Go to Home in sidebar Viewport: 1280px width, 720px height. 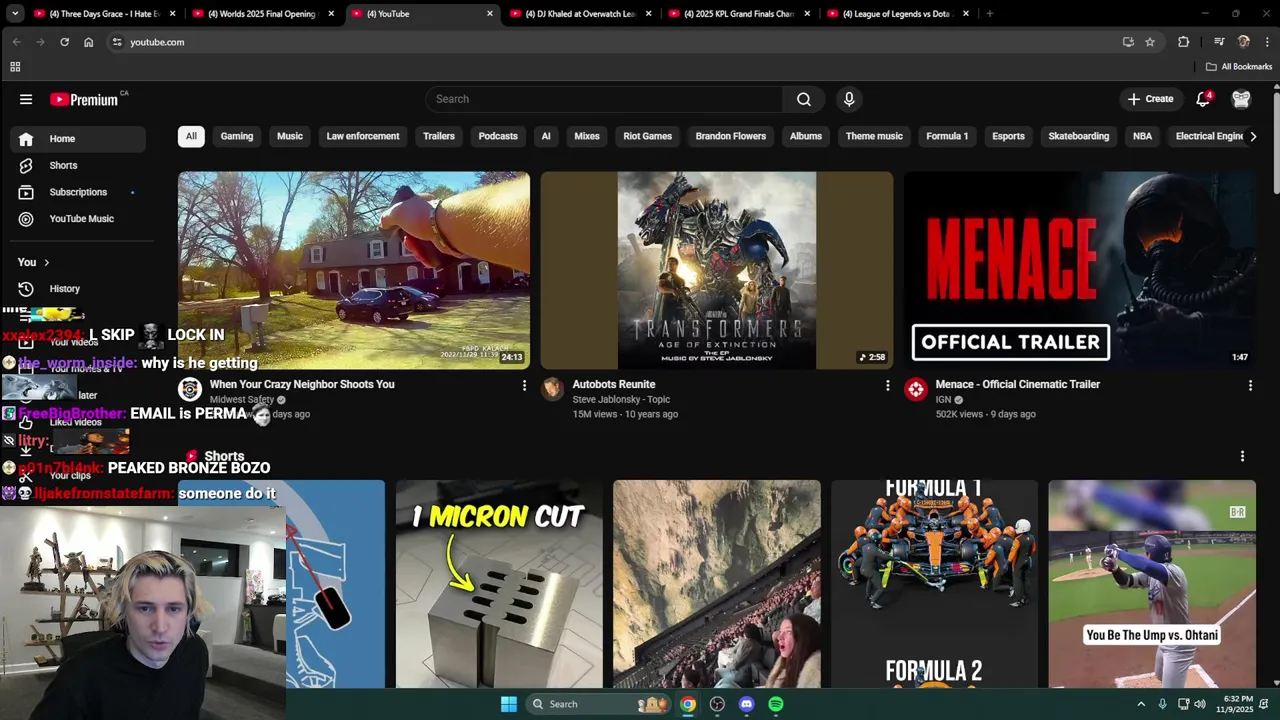click(x=80, y=139)
